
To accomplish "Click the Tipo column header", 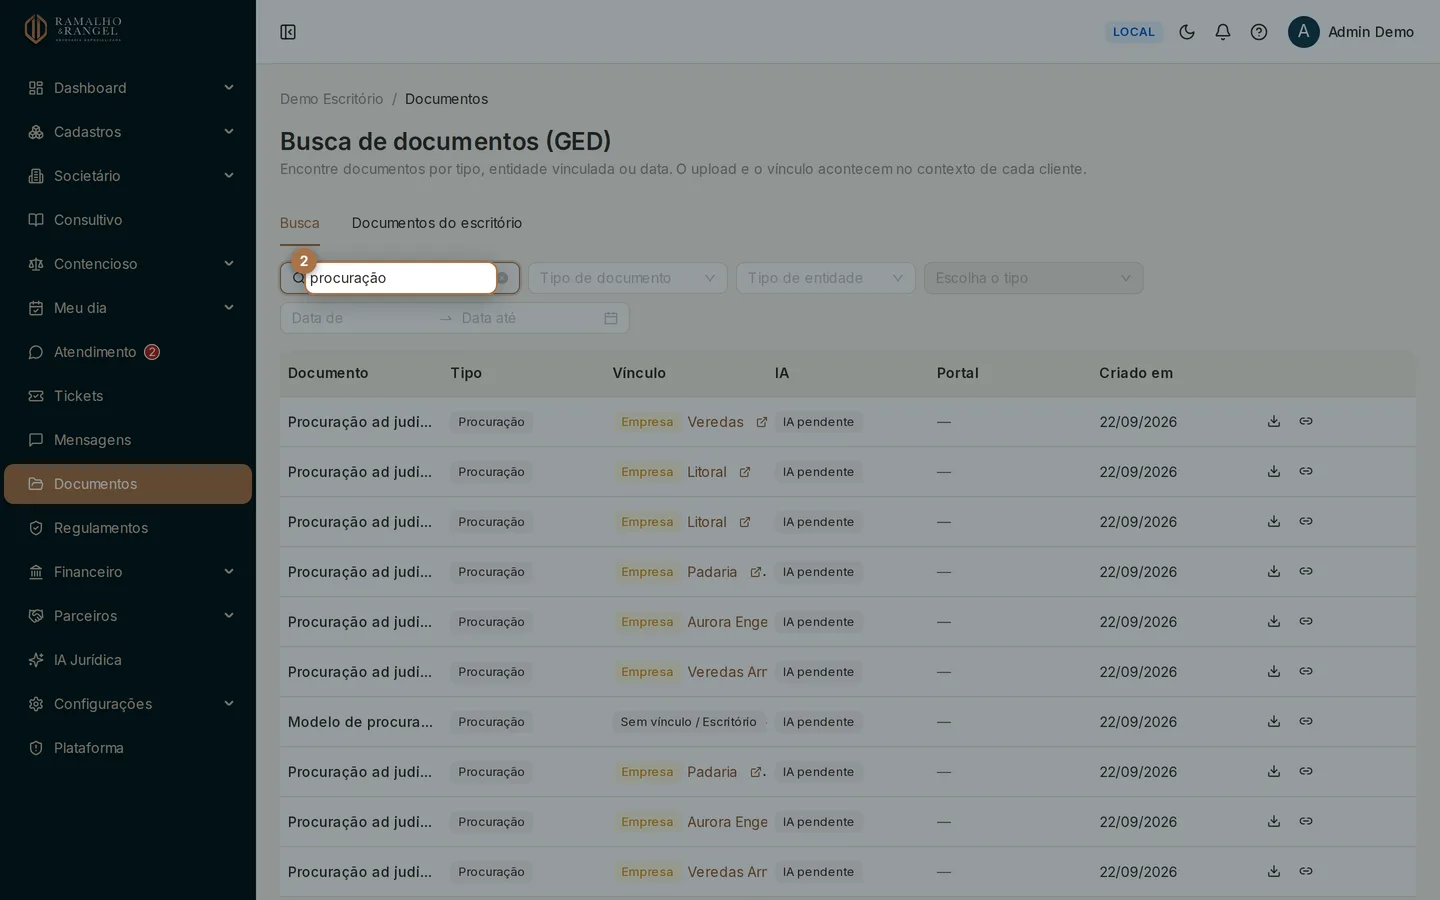I will (x=466, y=373).
